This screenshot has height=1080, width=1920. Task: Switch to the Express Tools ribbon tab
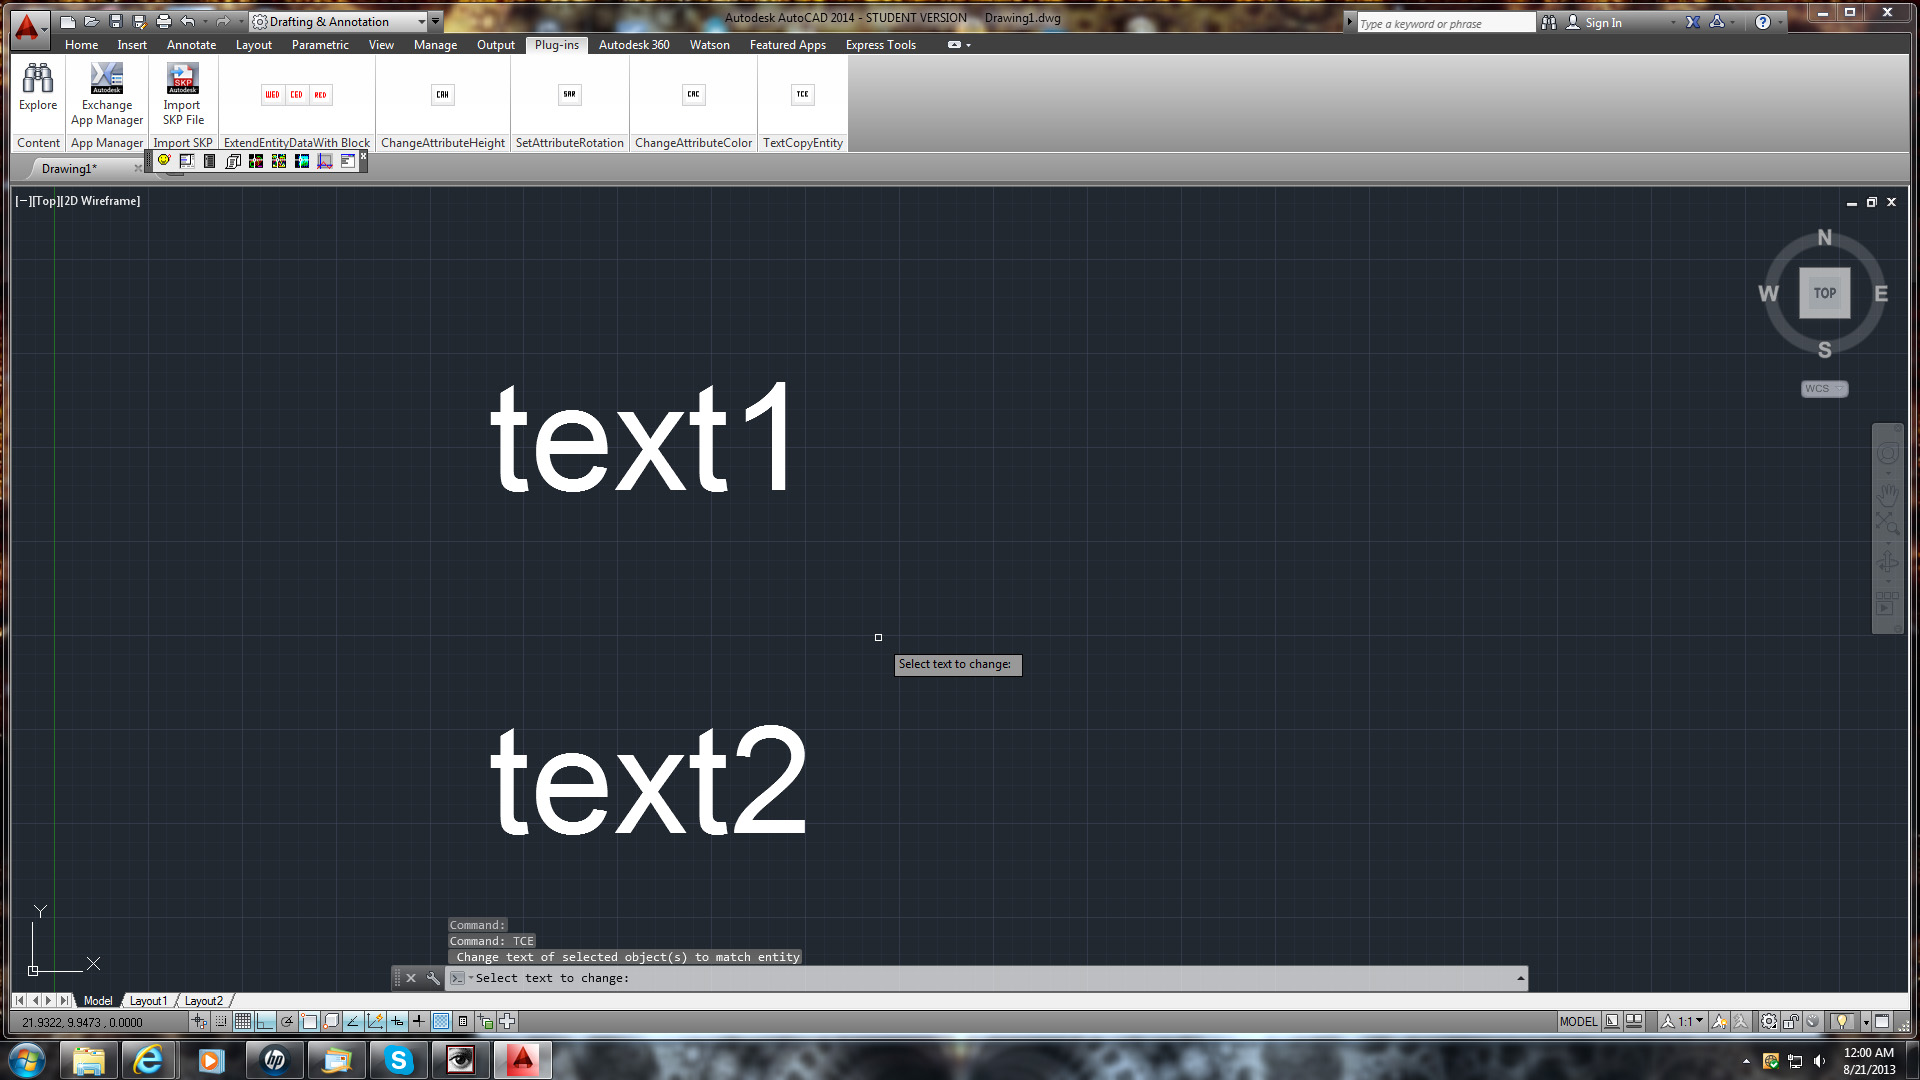pos(880,45)
